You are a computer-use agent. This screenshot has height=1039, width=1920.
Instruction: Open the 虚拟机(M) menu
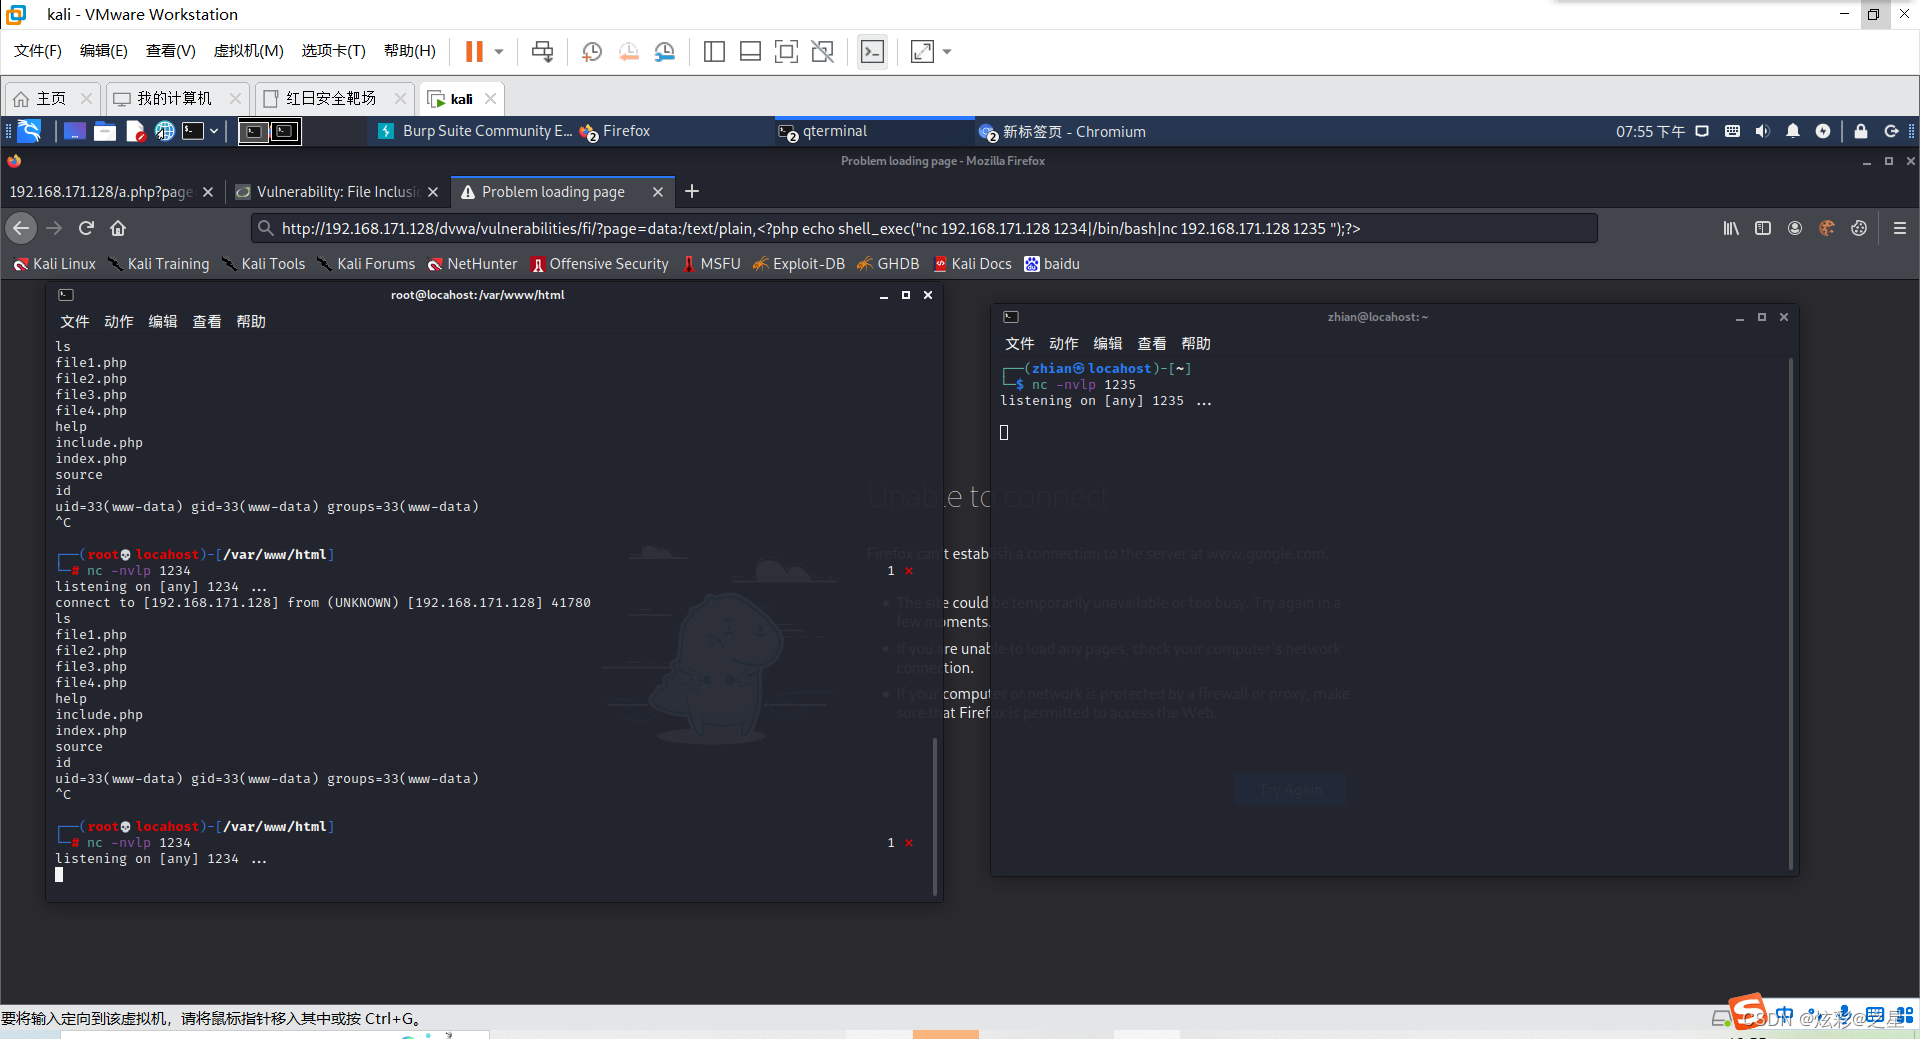click(248, 51)
